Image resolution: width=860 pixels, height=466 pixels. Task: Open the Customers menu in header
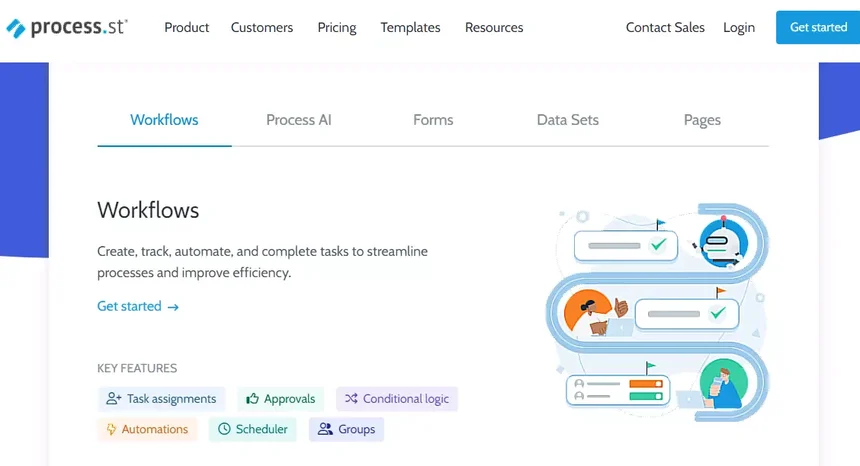(x=262, y=28)
